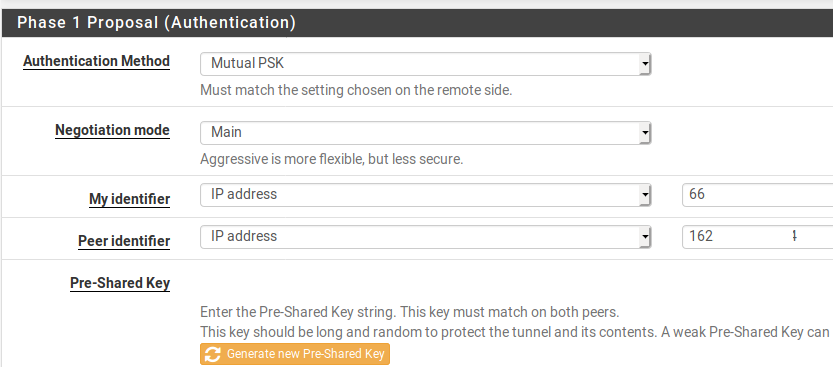
Task: Click the 'Aggressive is more flexible' help text
Action: coord(332,159)
